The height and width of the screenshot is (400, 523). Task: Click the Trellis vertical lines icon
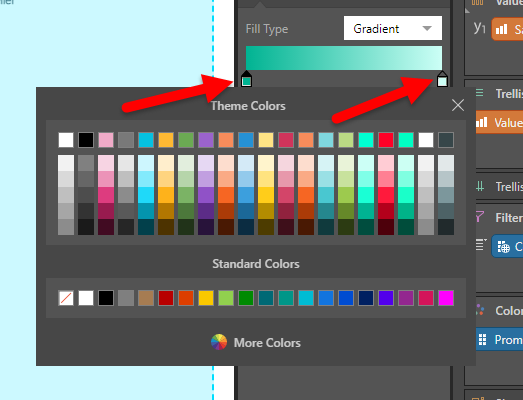[480, 186]
